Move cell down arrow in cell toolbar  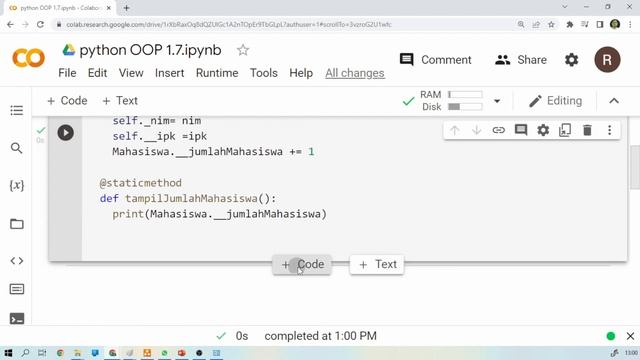click(x=476, y=130)
